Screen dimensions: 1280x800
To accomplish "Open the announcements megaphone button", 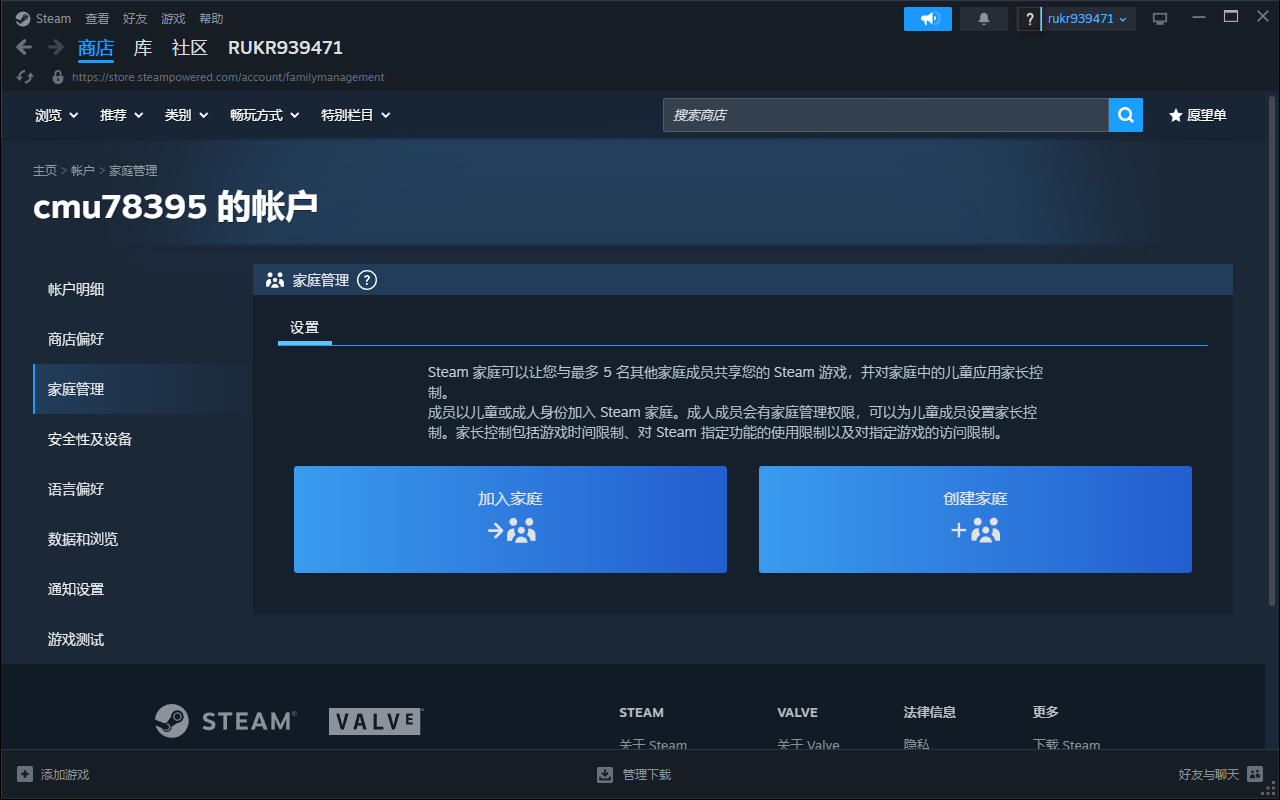I will (x=928, y=19).
